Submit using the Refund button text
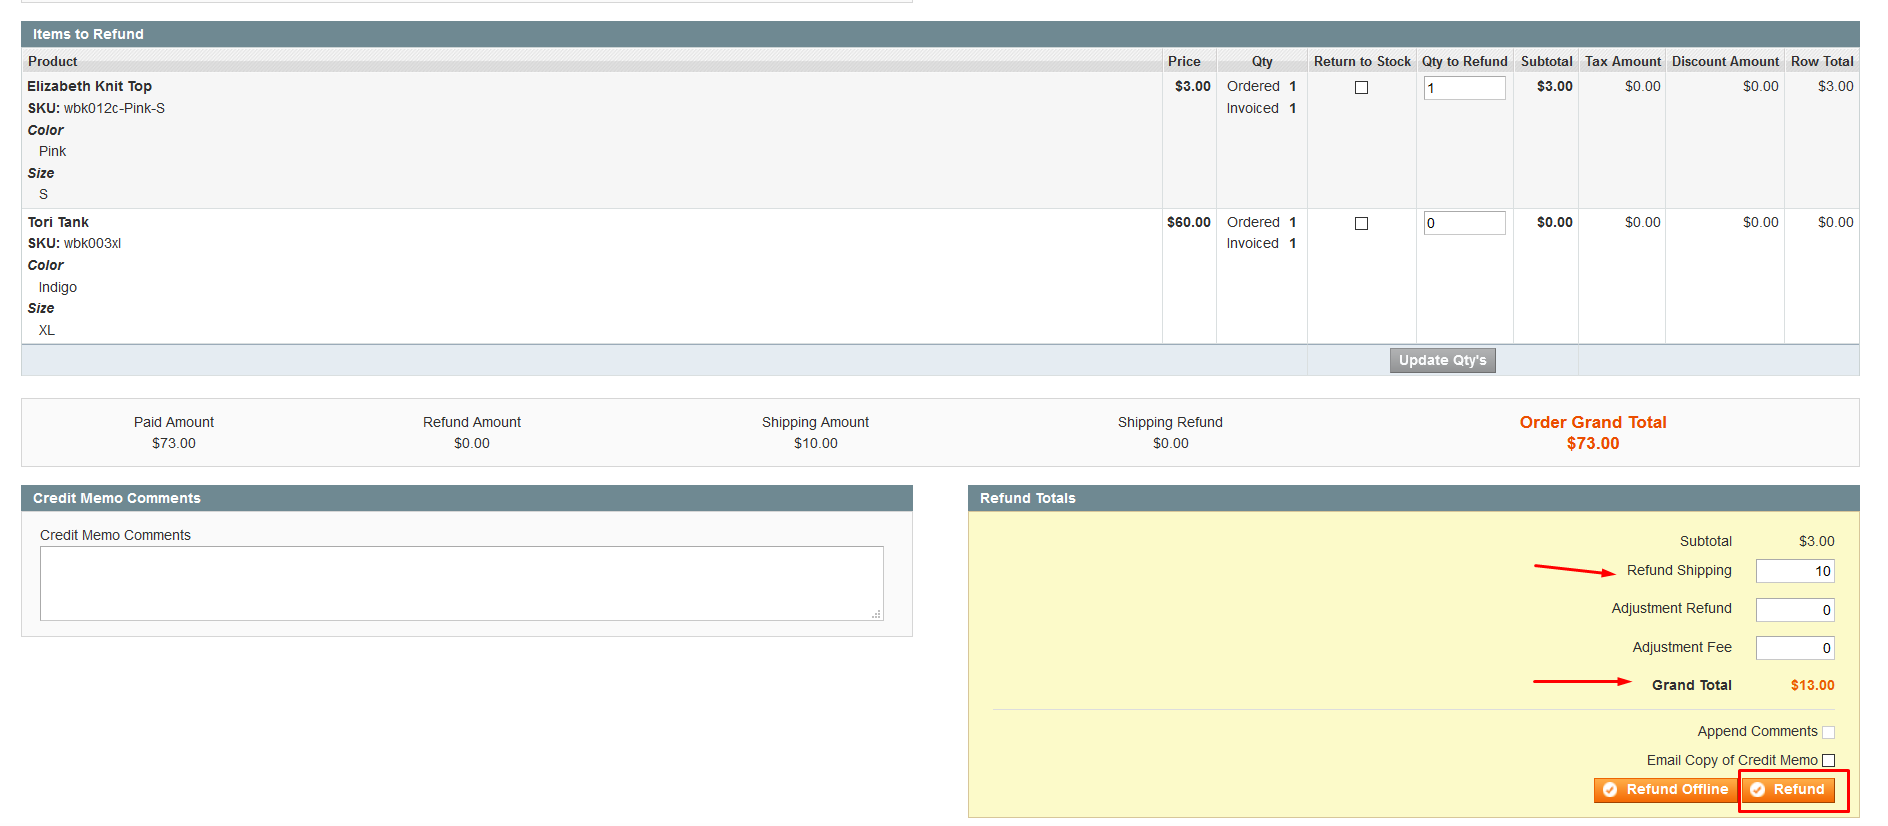The width and height of the screenshot is (1888, 826). tap(1798, 790)
